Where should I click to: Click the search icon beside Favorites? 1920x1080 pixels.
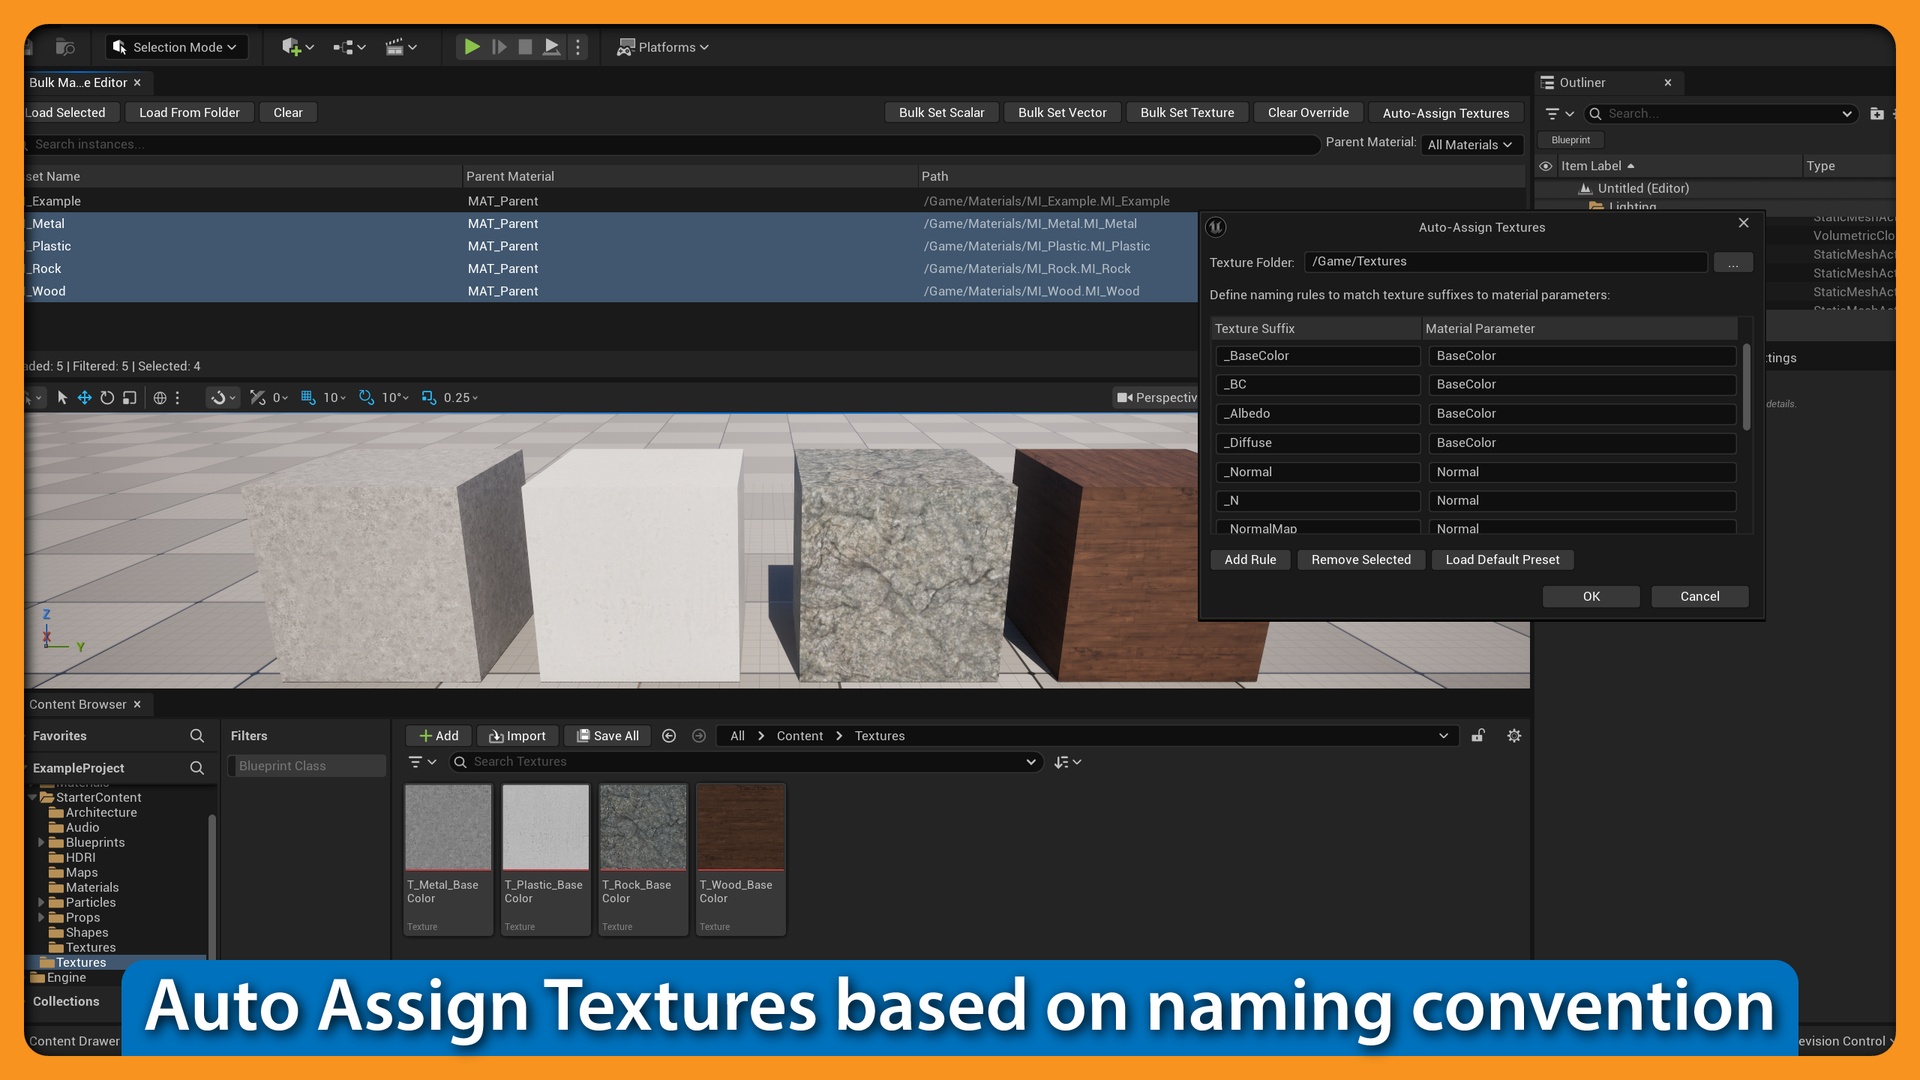[x=197, y=736]
